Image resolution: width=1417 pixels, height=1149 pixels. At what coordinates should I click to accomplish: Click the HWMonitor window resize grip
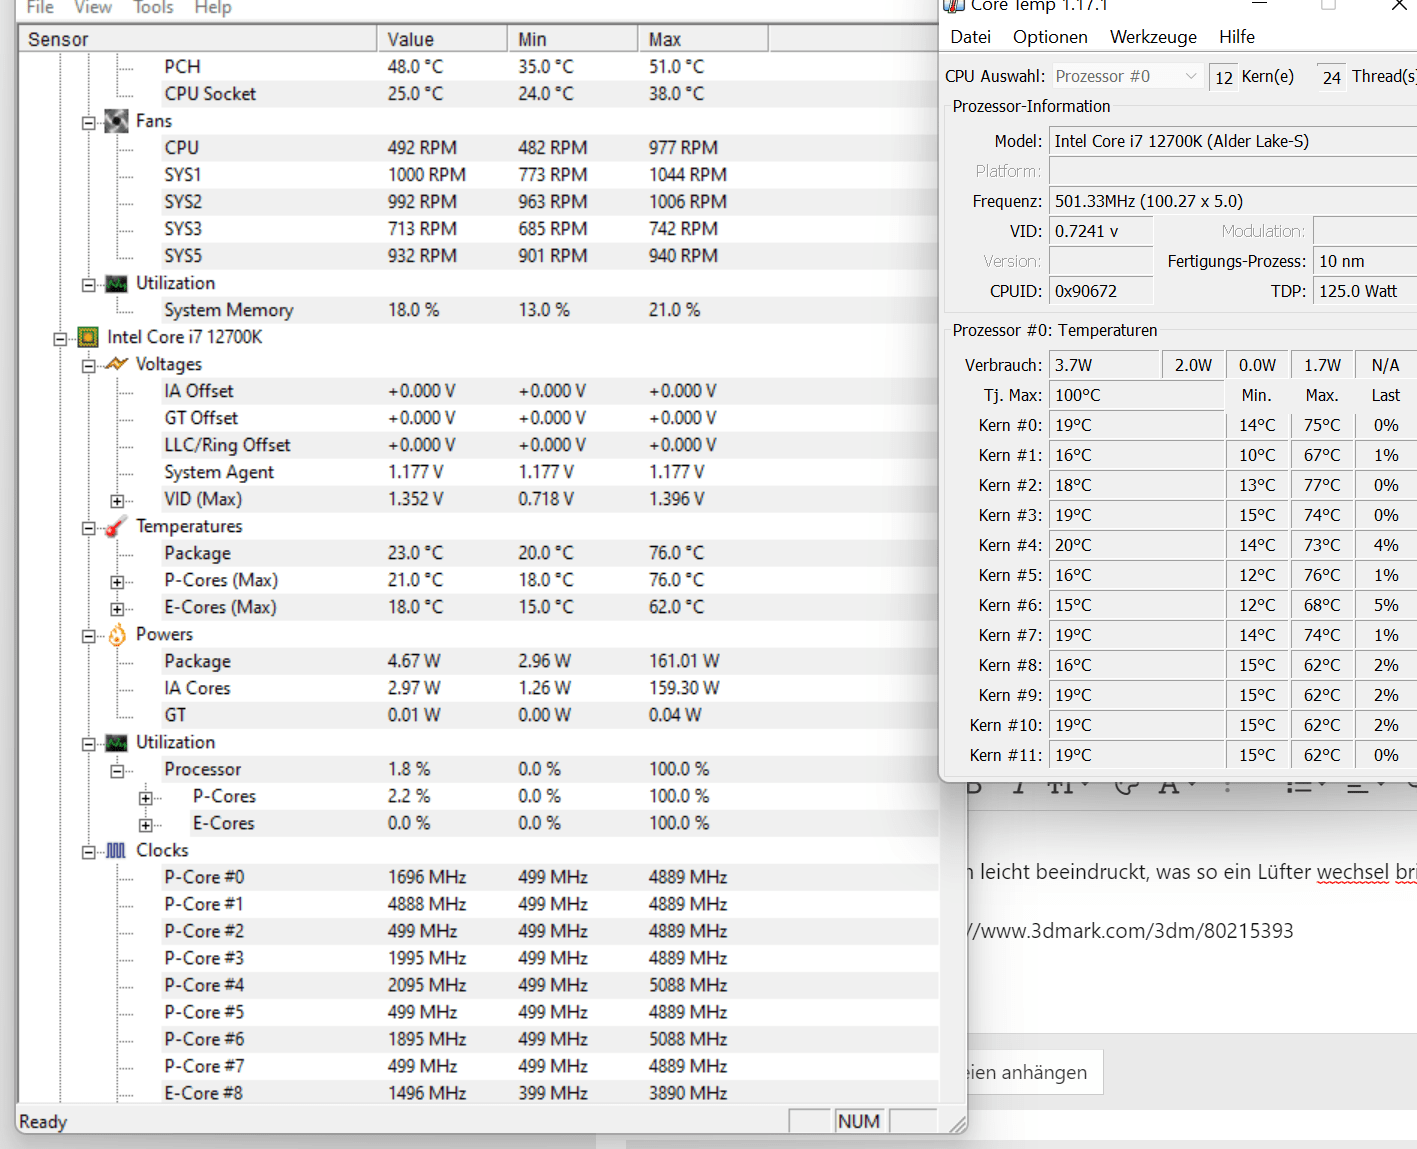point(957,1124)
